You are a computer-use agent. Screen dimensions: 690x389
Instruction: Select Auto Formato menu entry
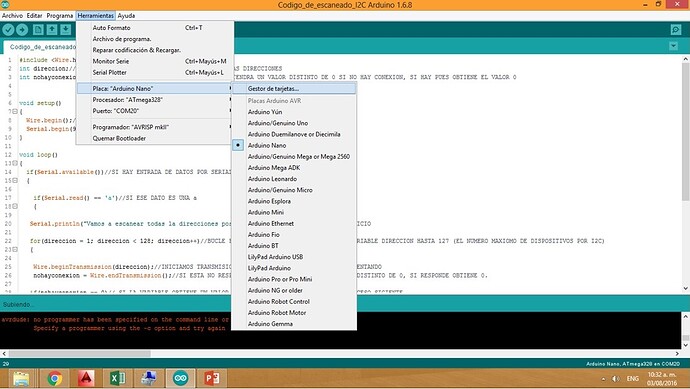coord(155,28)
